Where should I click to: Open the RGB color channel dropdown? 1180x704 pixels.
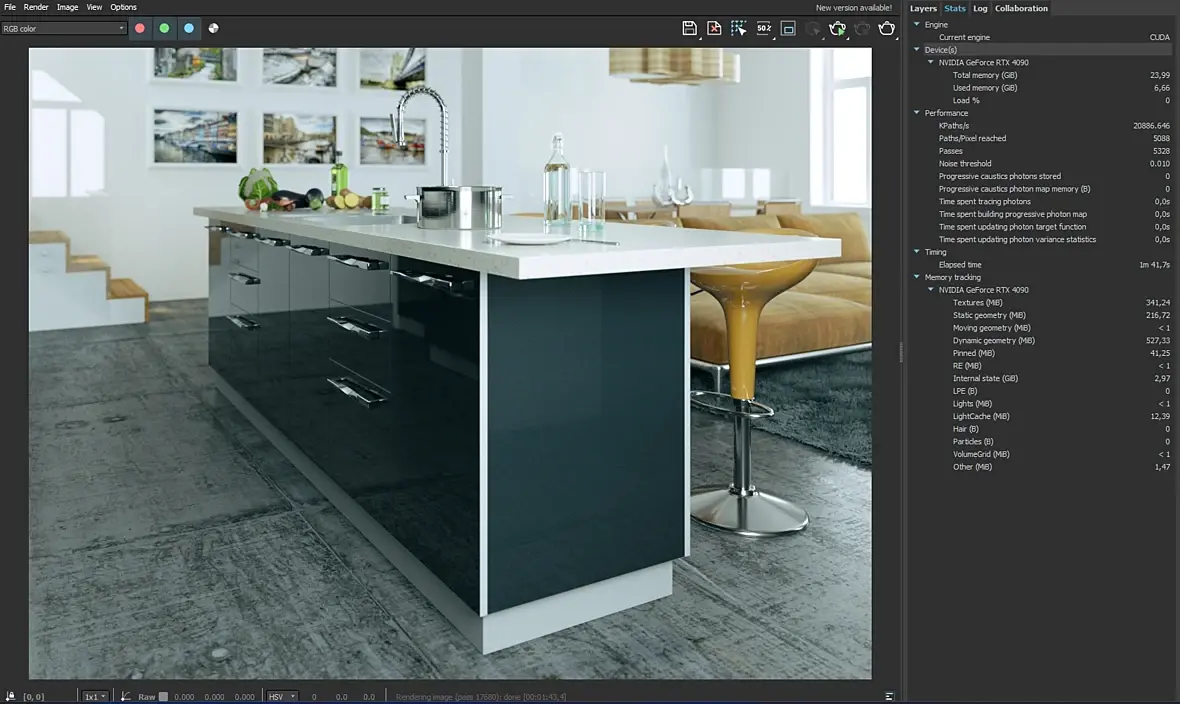pyautogui.click(x=64, y=28)
